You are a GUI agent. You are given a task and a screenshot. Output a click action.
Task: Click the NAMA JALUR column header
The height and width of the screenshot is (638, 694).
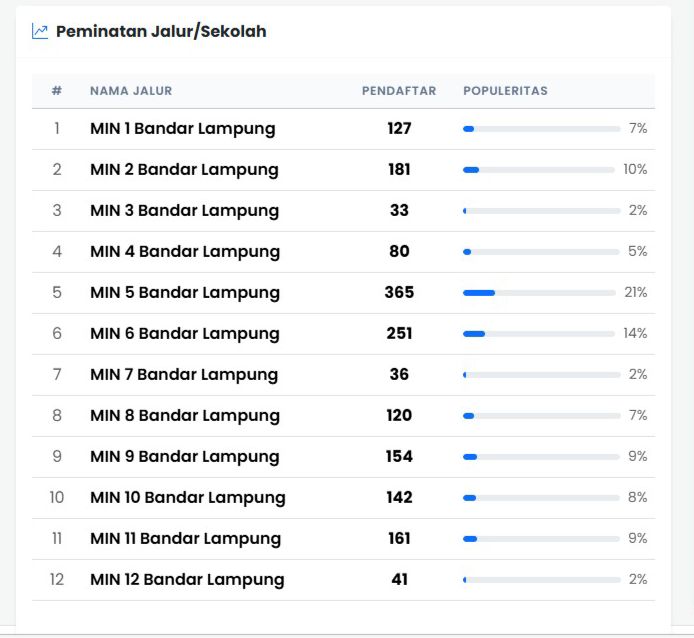pyautogui.click(x=131, y=91)
